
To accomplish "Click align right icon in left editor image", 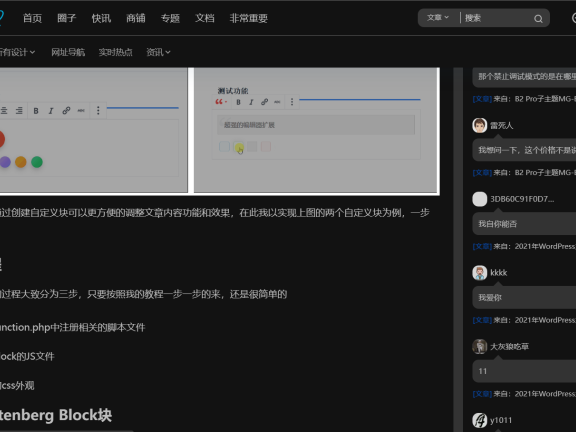I will [19, 111].
